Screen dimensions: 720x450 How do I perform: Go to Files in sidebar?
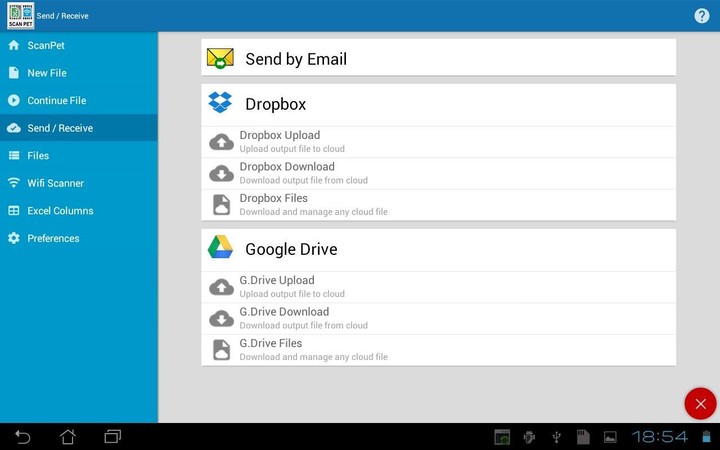[38, 156]
